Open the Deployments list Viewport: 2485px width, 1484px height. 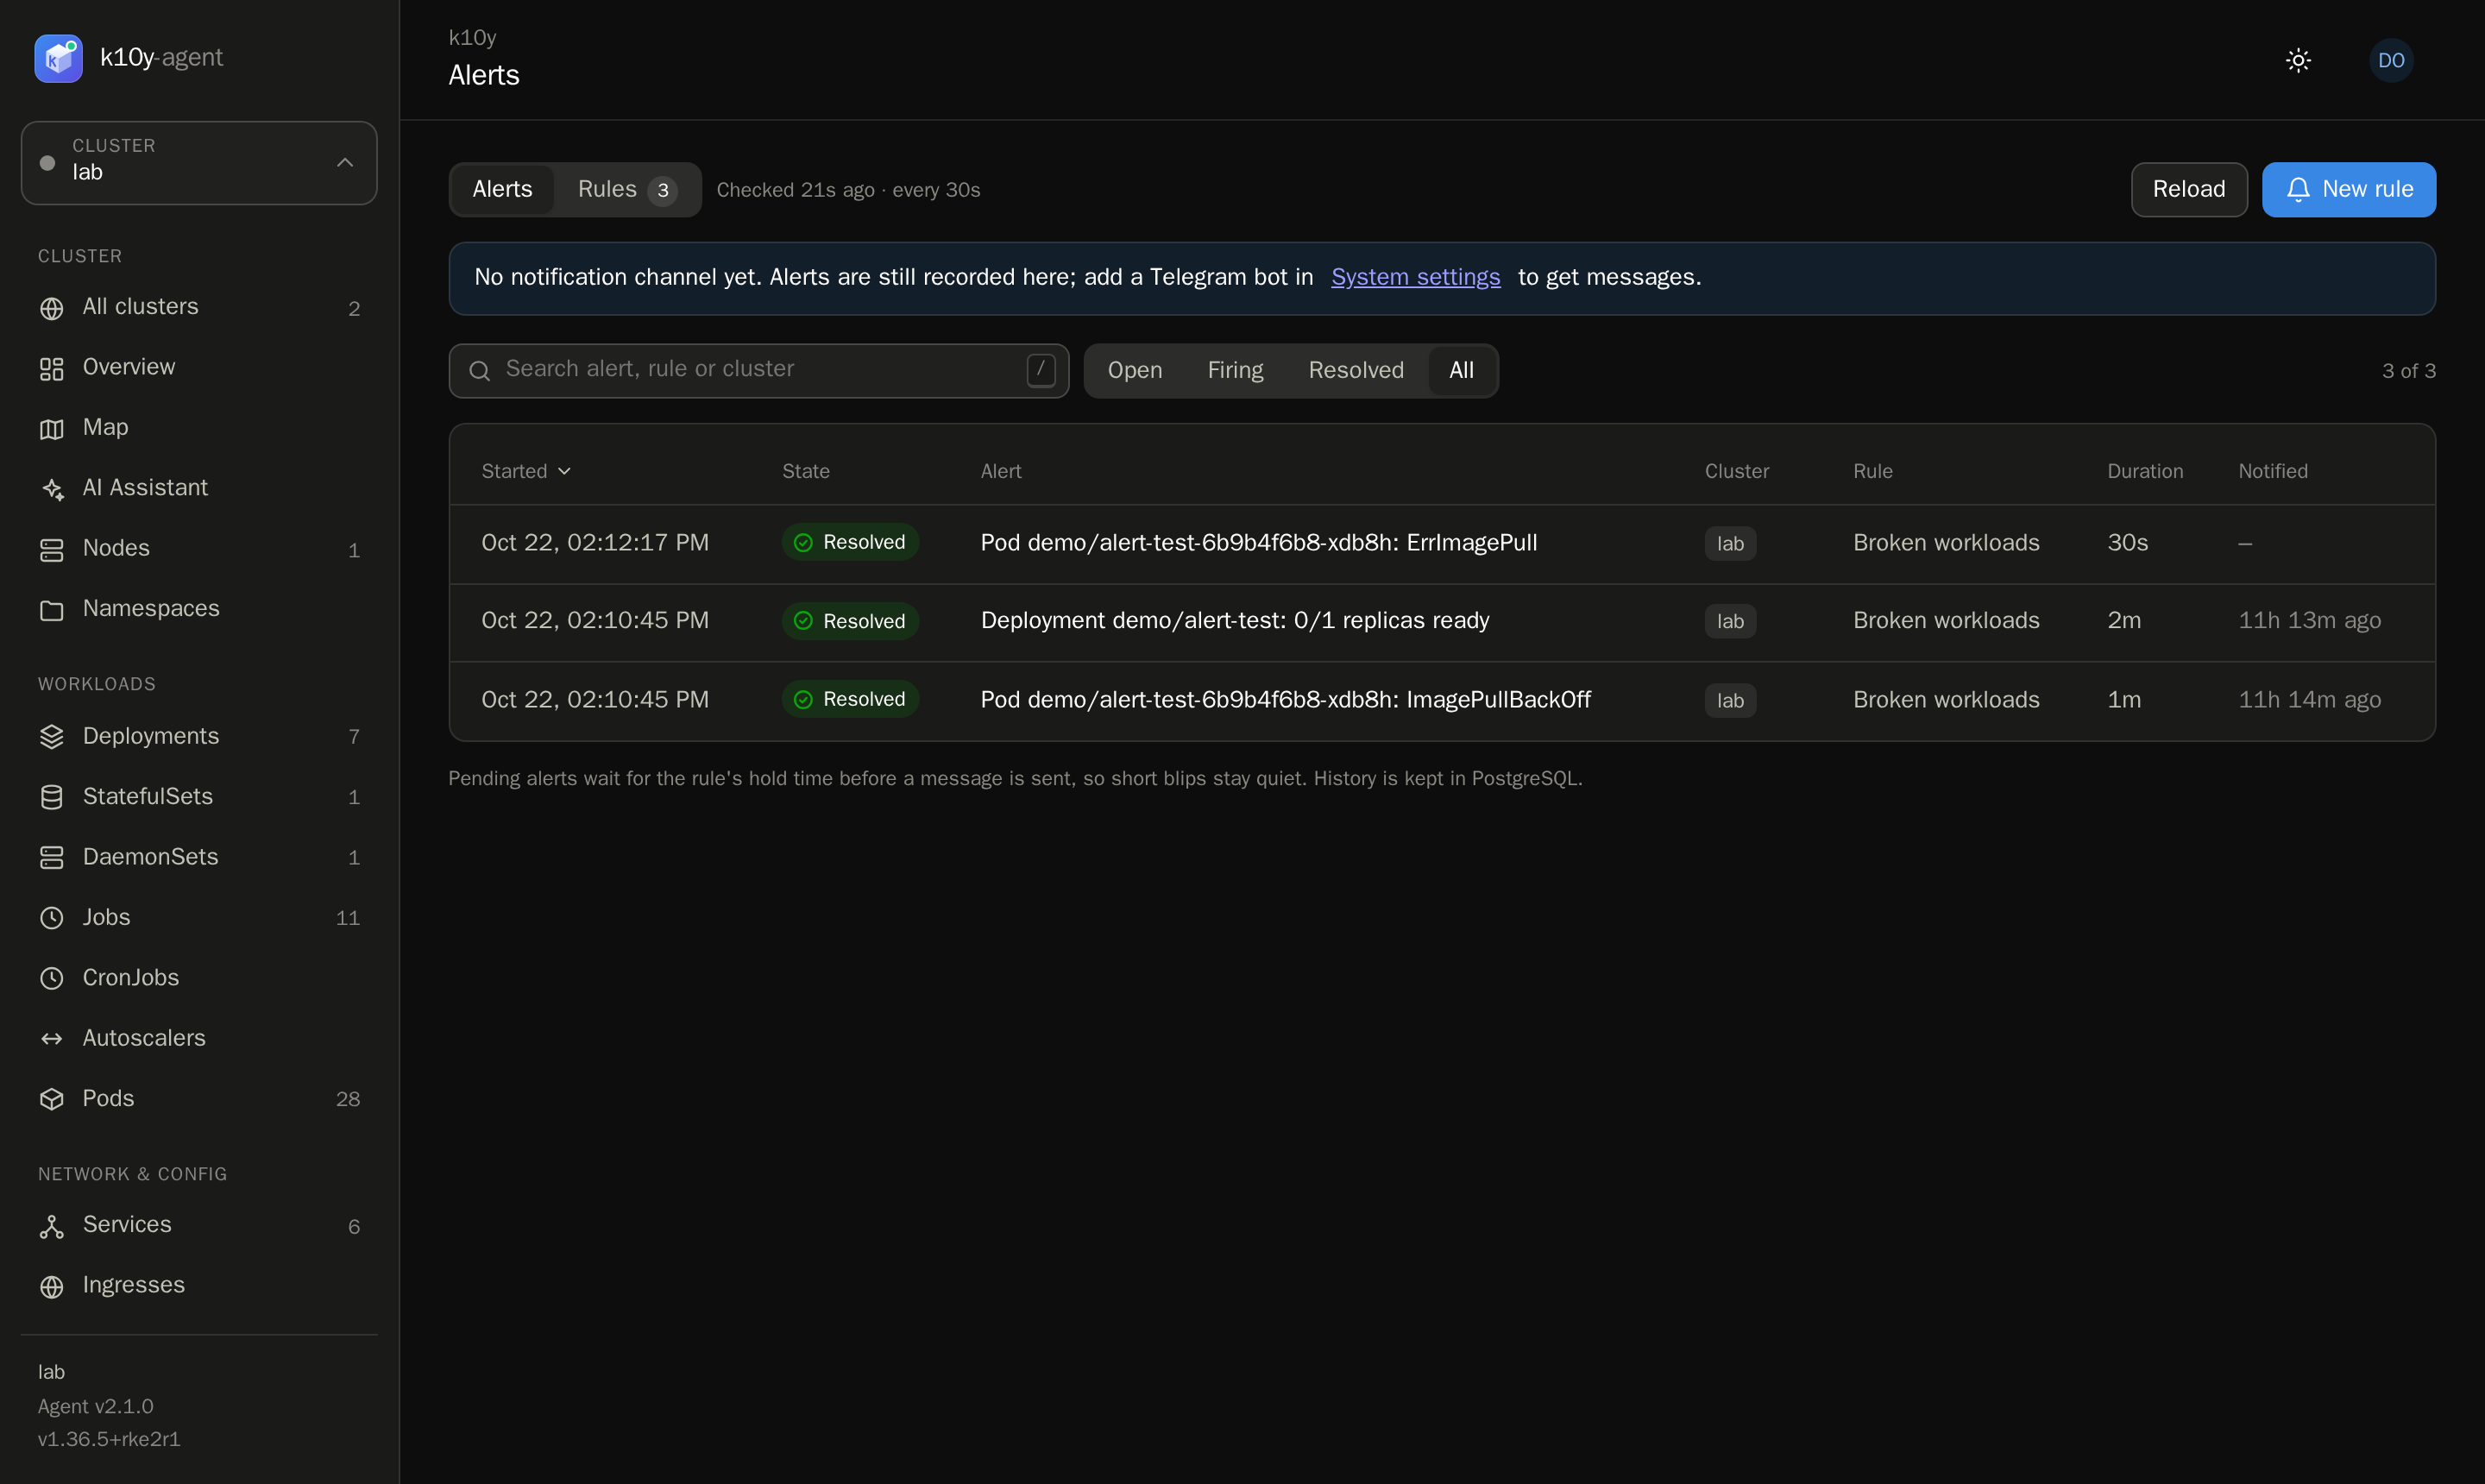(x=199, y=736)
